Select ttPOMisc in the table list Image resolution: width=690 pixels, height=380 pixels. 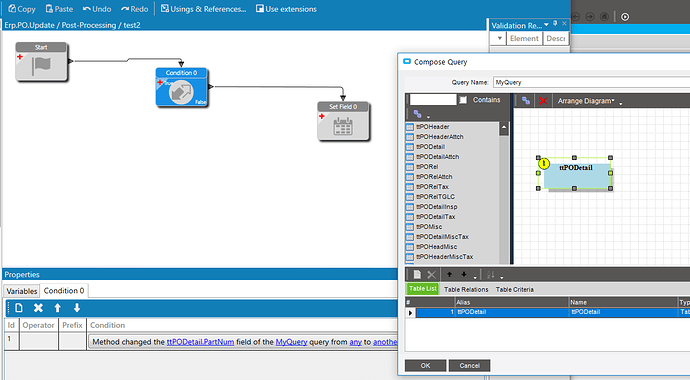tap(429, 227)
